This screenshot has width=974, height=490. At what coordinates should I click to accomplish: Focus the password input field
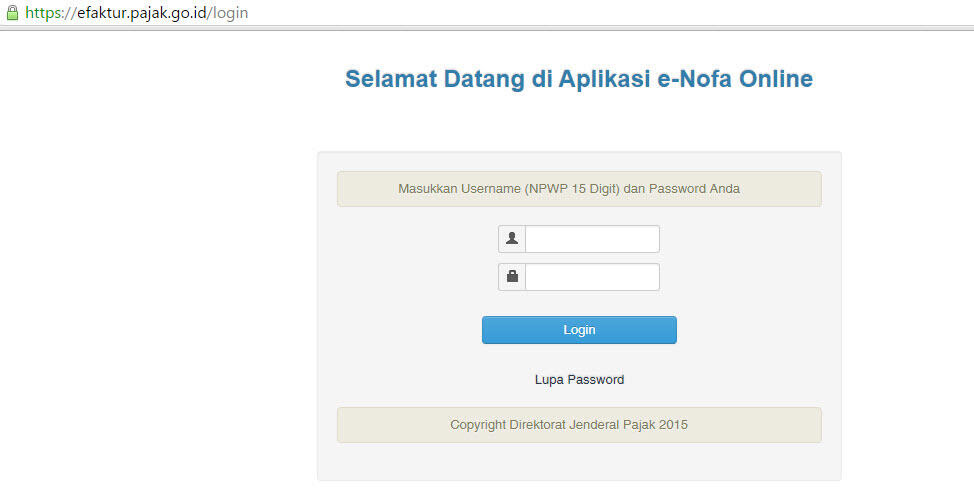pos(592,277)
